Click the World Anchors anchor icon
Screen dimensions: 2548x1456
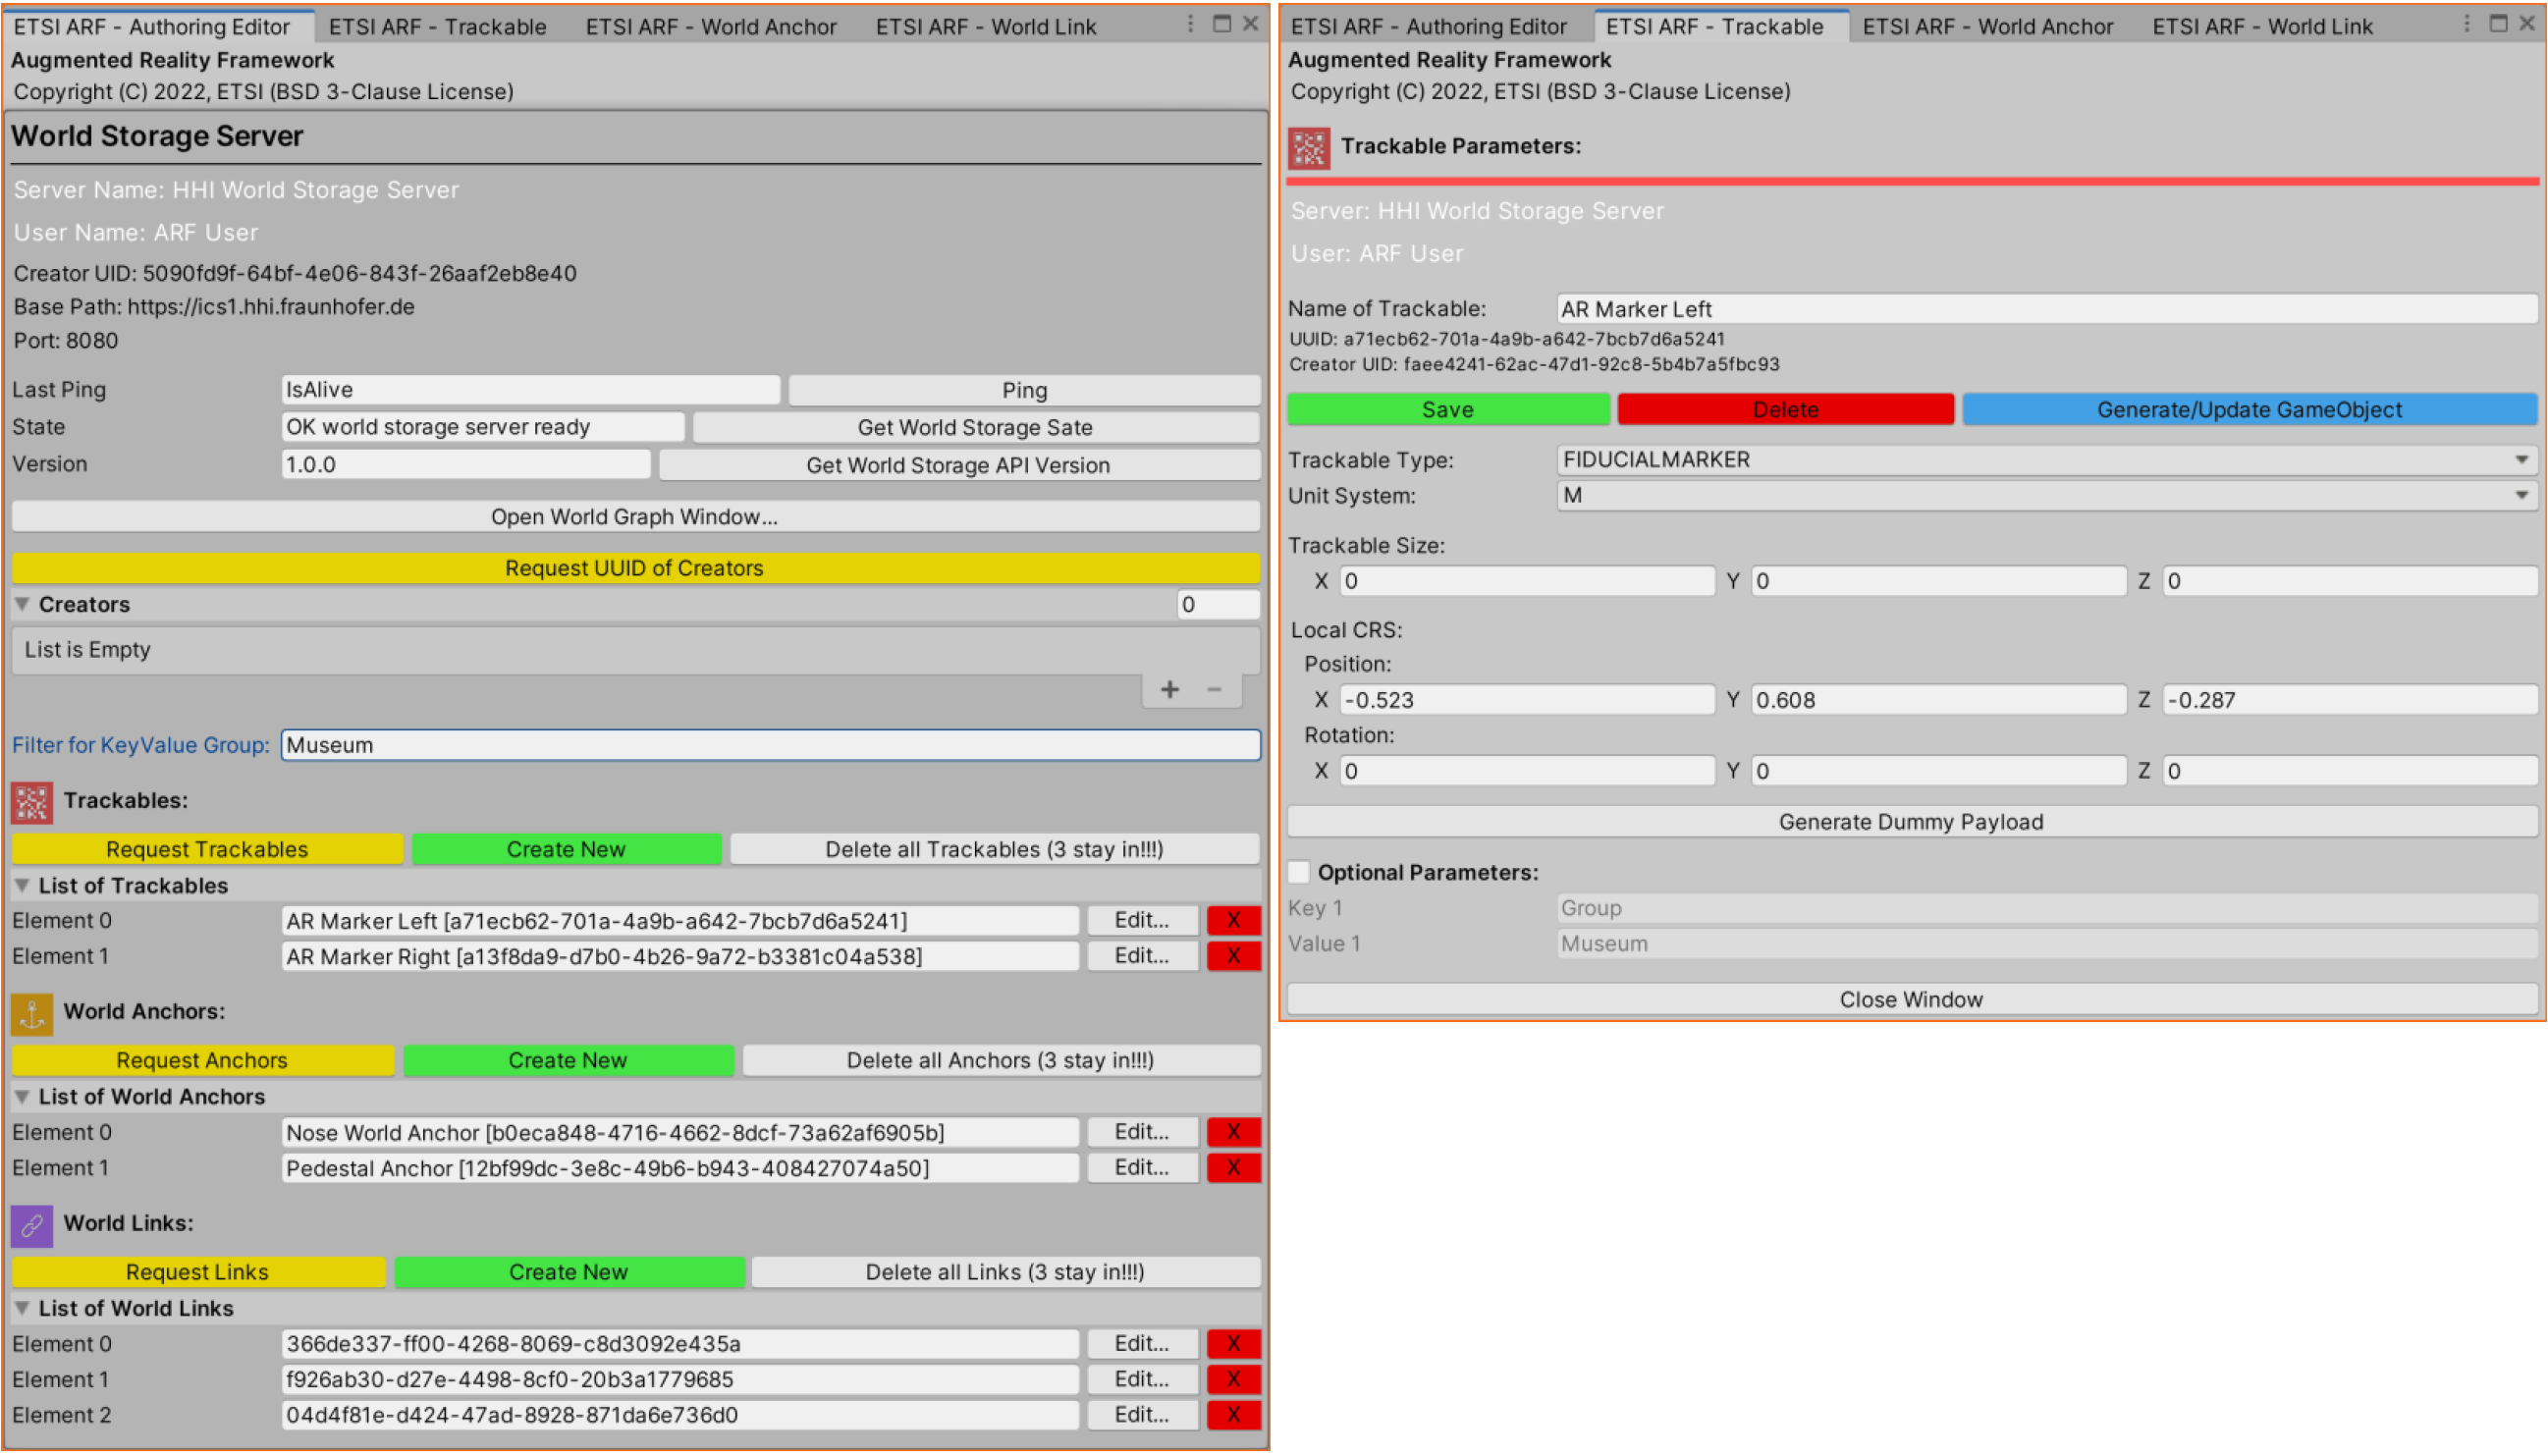(x=32, y=1014)
